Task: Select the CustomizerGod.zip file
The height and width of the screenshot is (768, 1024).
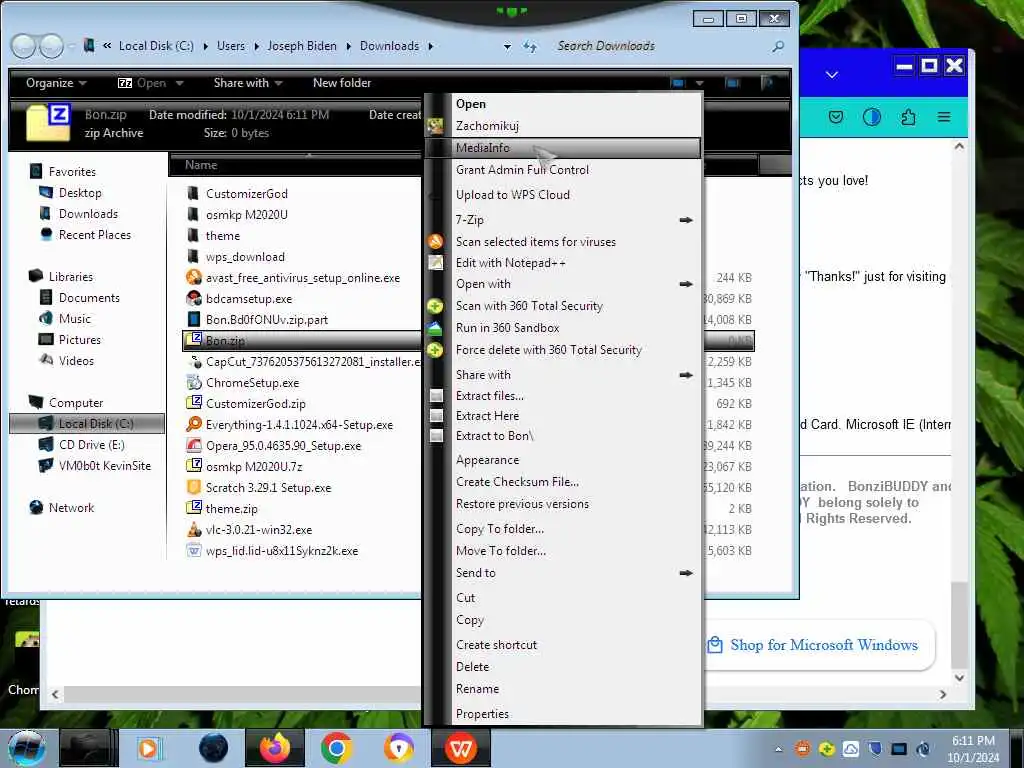Action: click(255, 404)
